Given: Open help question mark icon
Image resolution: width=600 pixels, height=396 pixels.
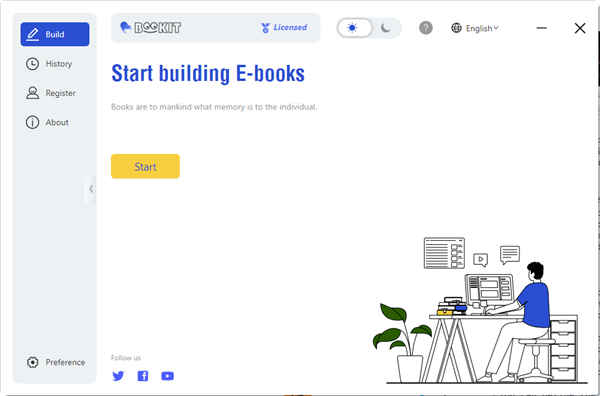Looking at the screenshot, I should click(x=426, y=28).
